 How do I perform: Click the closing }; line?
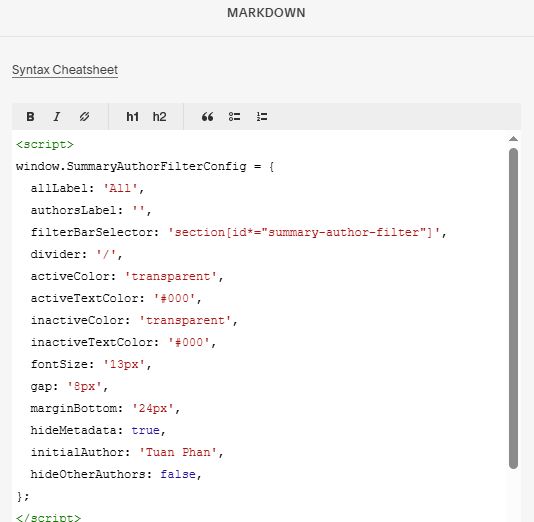(x=23, y=496)
